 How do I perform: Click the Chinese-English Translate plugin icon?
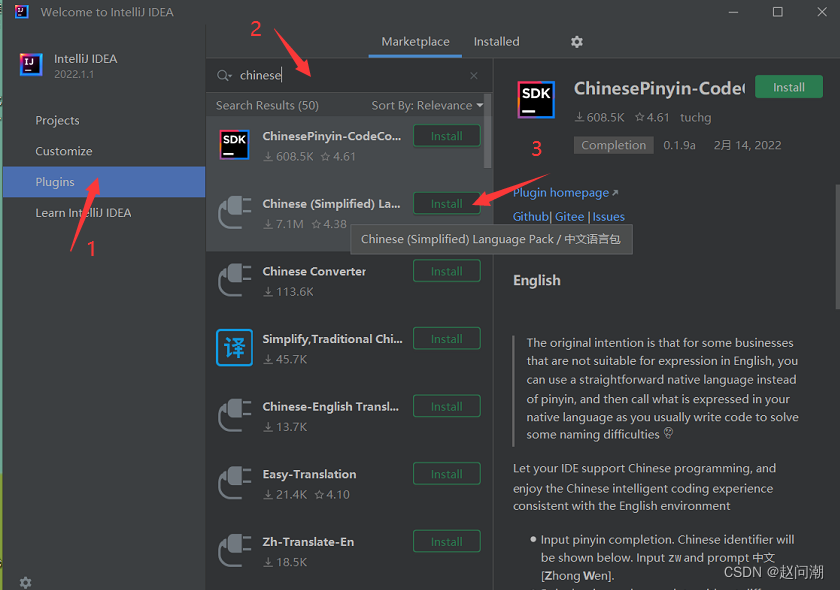click(x=234, y=415)
